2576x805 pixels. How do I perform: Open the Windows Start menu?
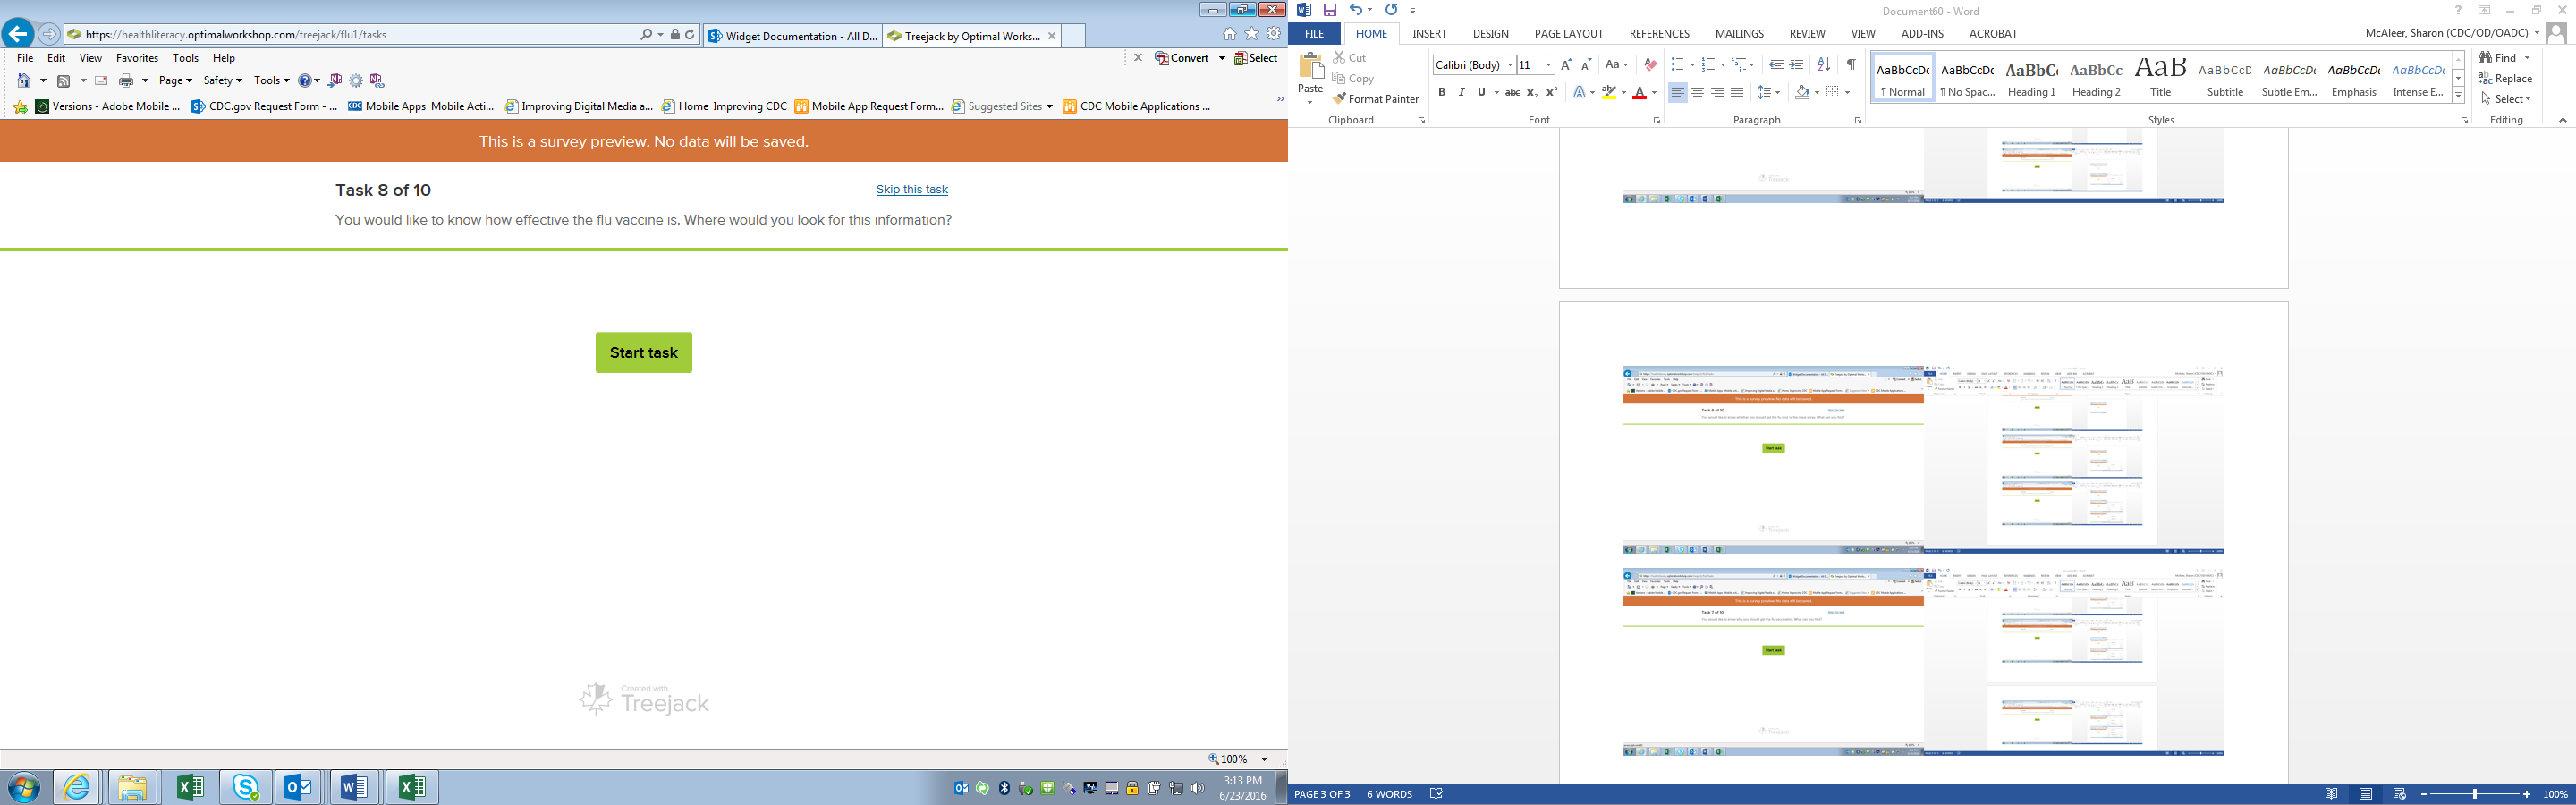click(x=23, y=788)
